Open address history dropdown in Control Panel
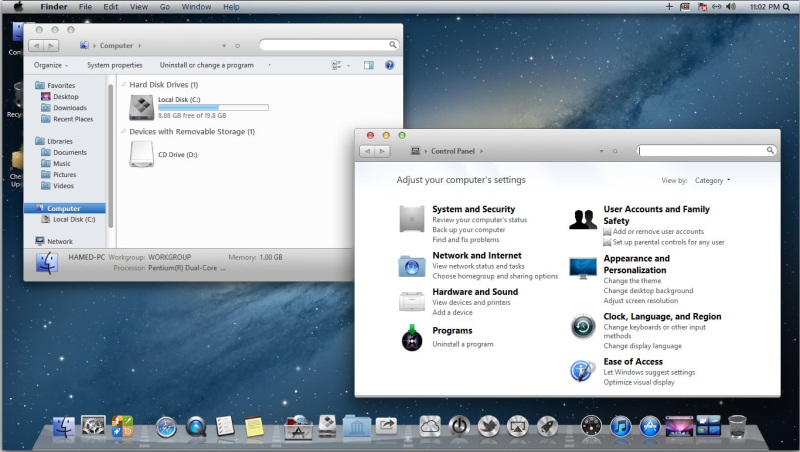This screenshot has width=800, height=452. (x=602, y=151)
